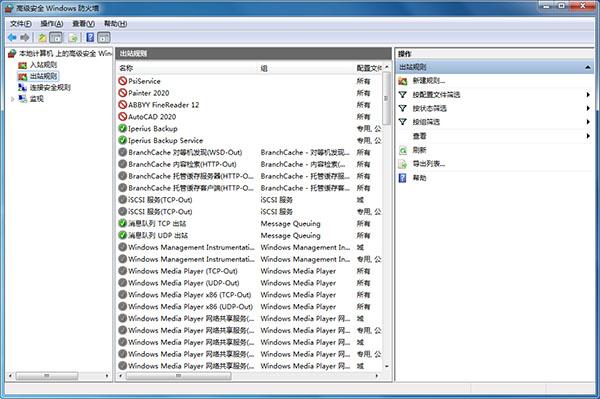
Task: Click the horizontal scrollbar under the rules list
Action: coord(248,376)
